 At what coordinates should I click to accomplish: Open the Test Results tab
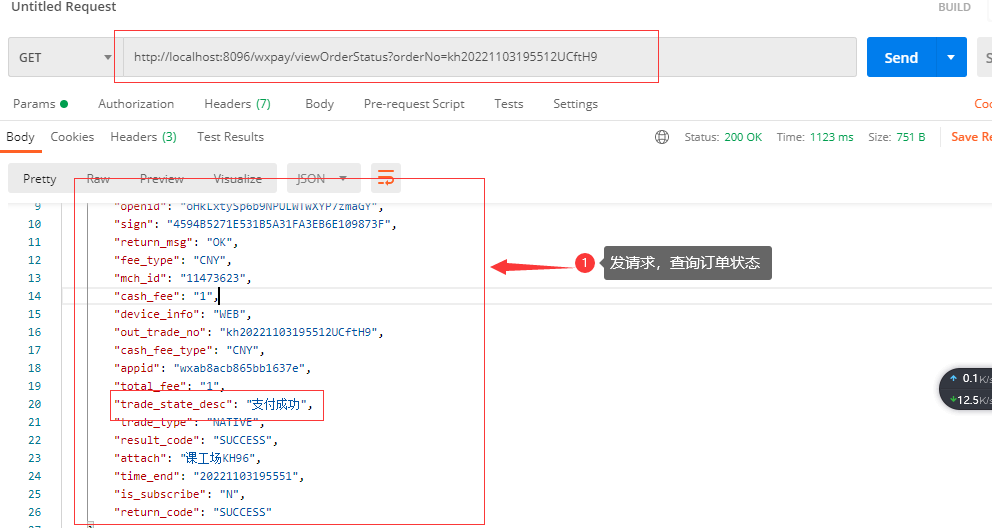click(230, 137)
